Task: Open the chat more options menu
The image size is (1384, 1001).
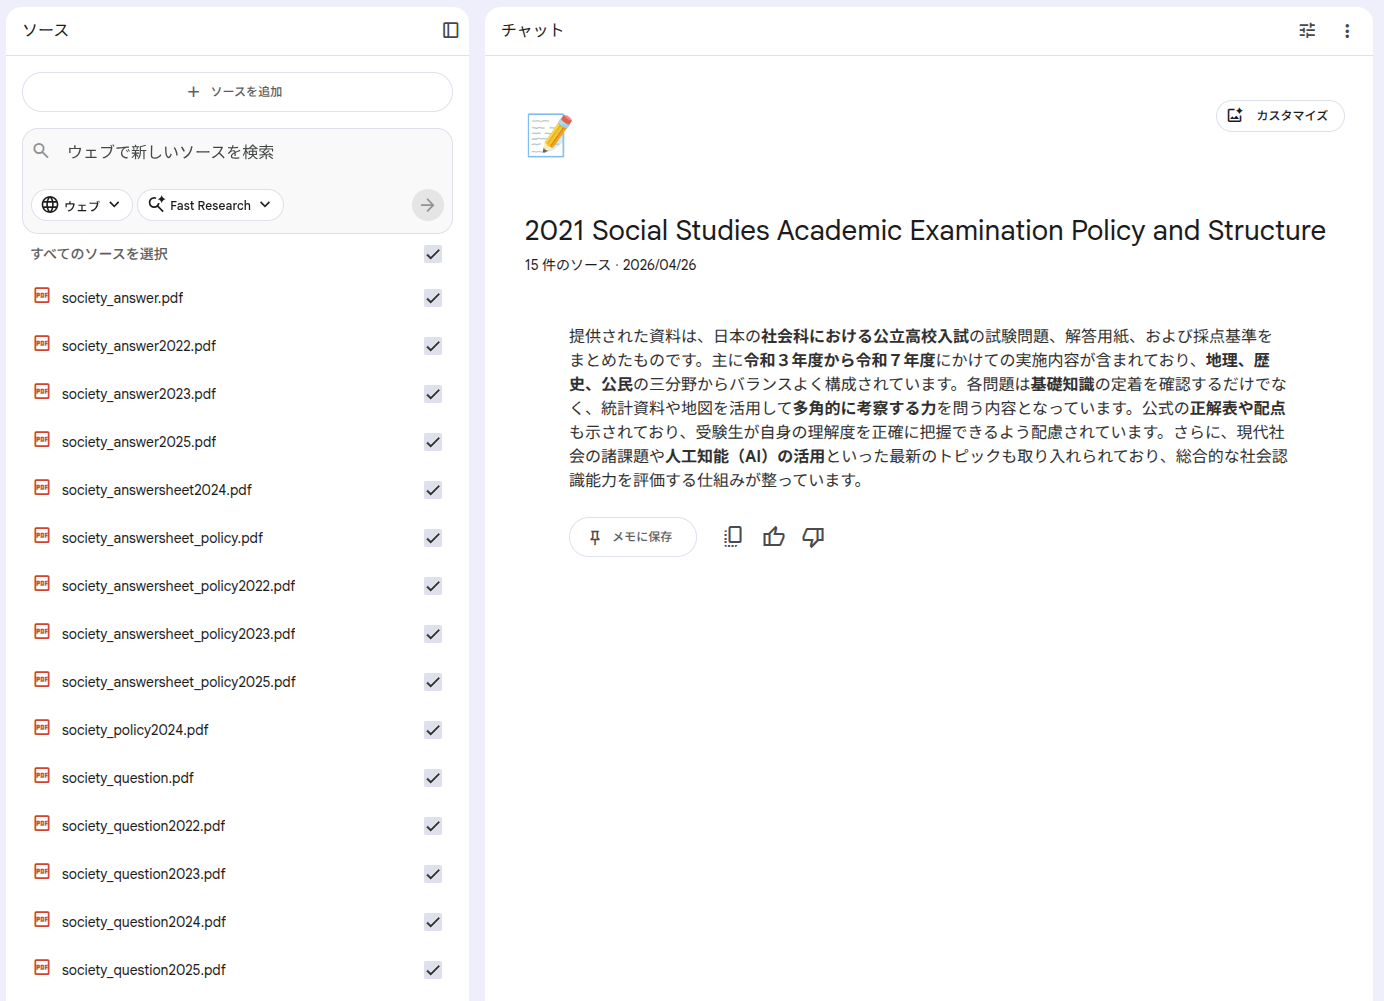Action: pos(1347,31)
